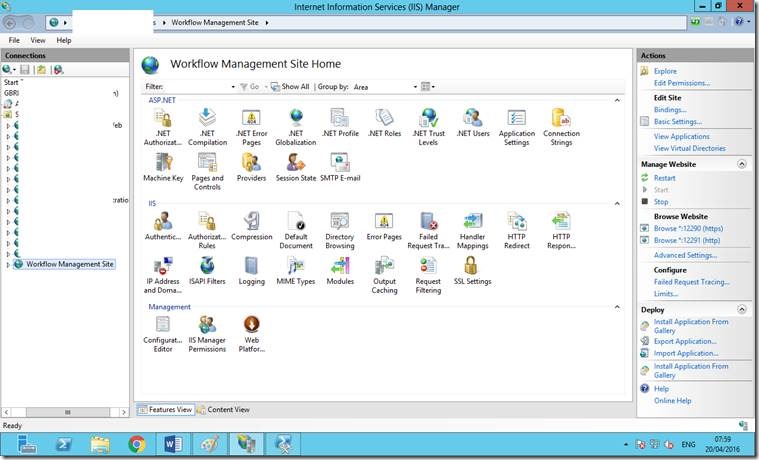Open .NET Error Pages feature
The image size is (759, 460).
click(x=251, y=127)
